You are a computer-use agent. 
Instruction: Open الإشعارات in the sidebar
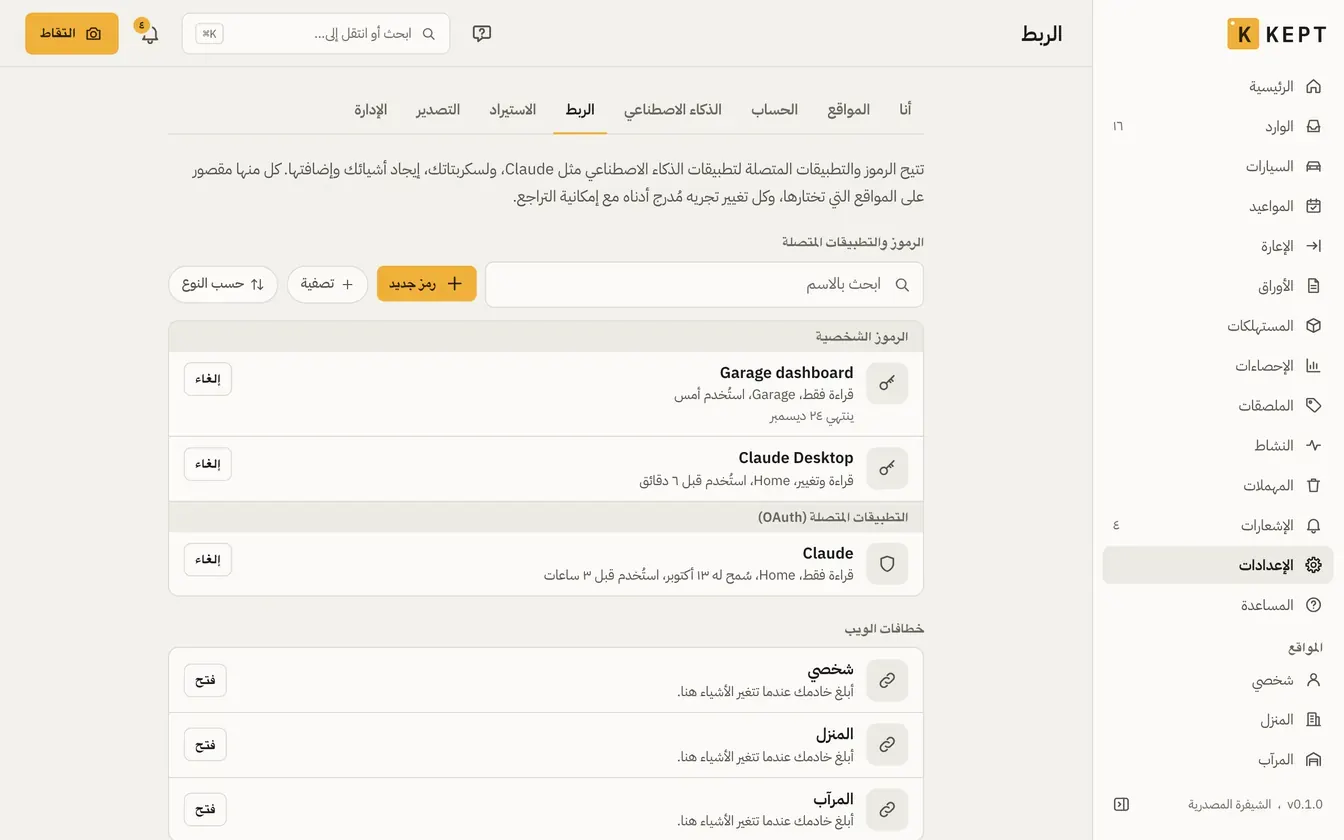point(1218,525)
